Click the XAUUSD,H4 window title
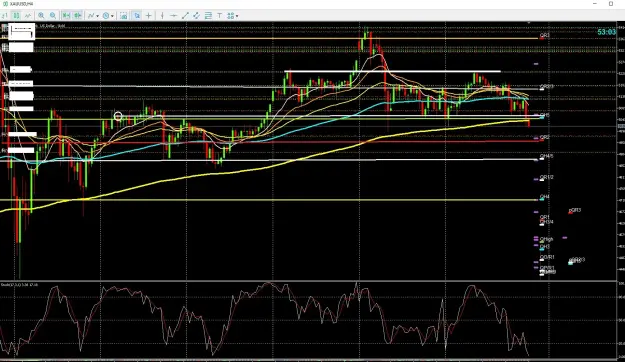Screen dimensions: 625x362 (21, 4)
